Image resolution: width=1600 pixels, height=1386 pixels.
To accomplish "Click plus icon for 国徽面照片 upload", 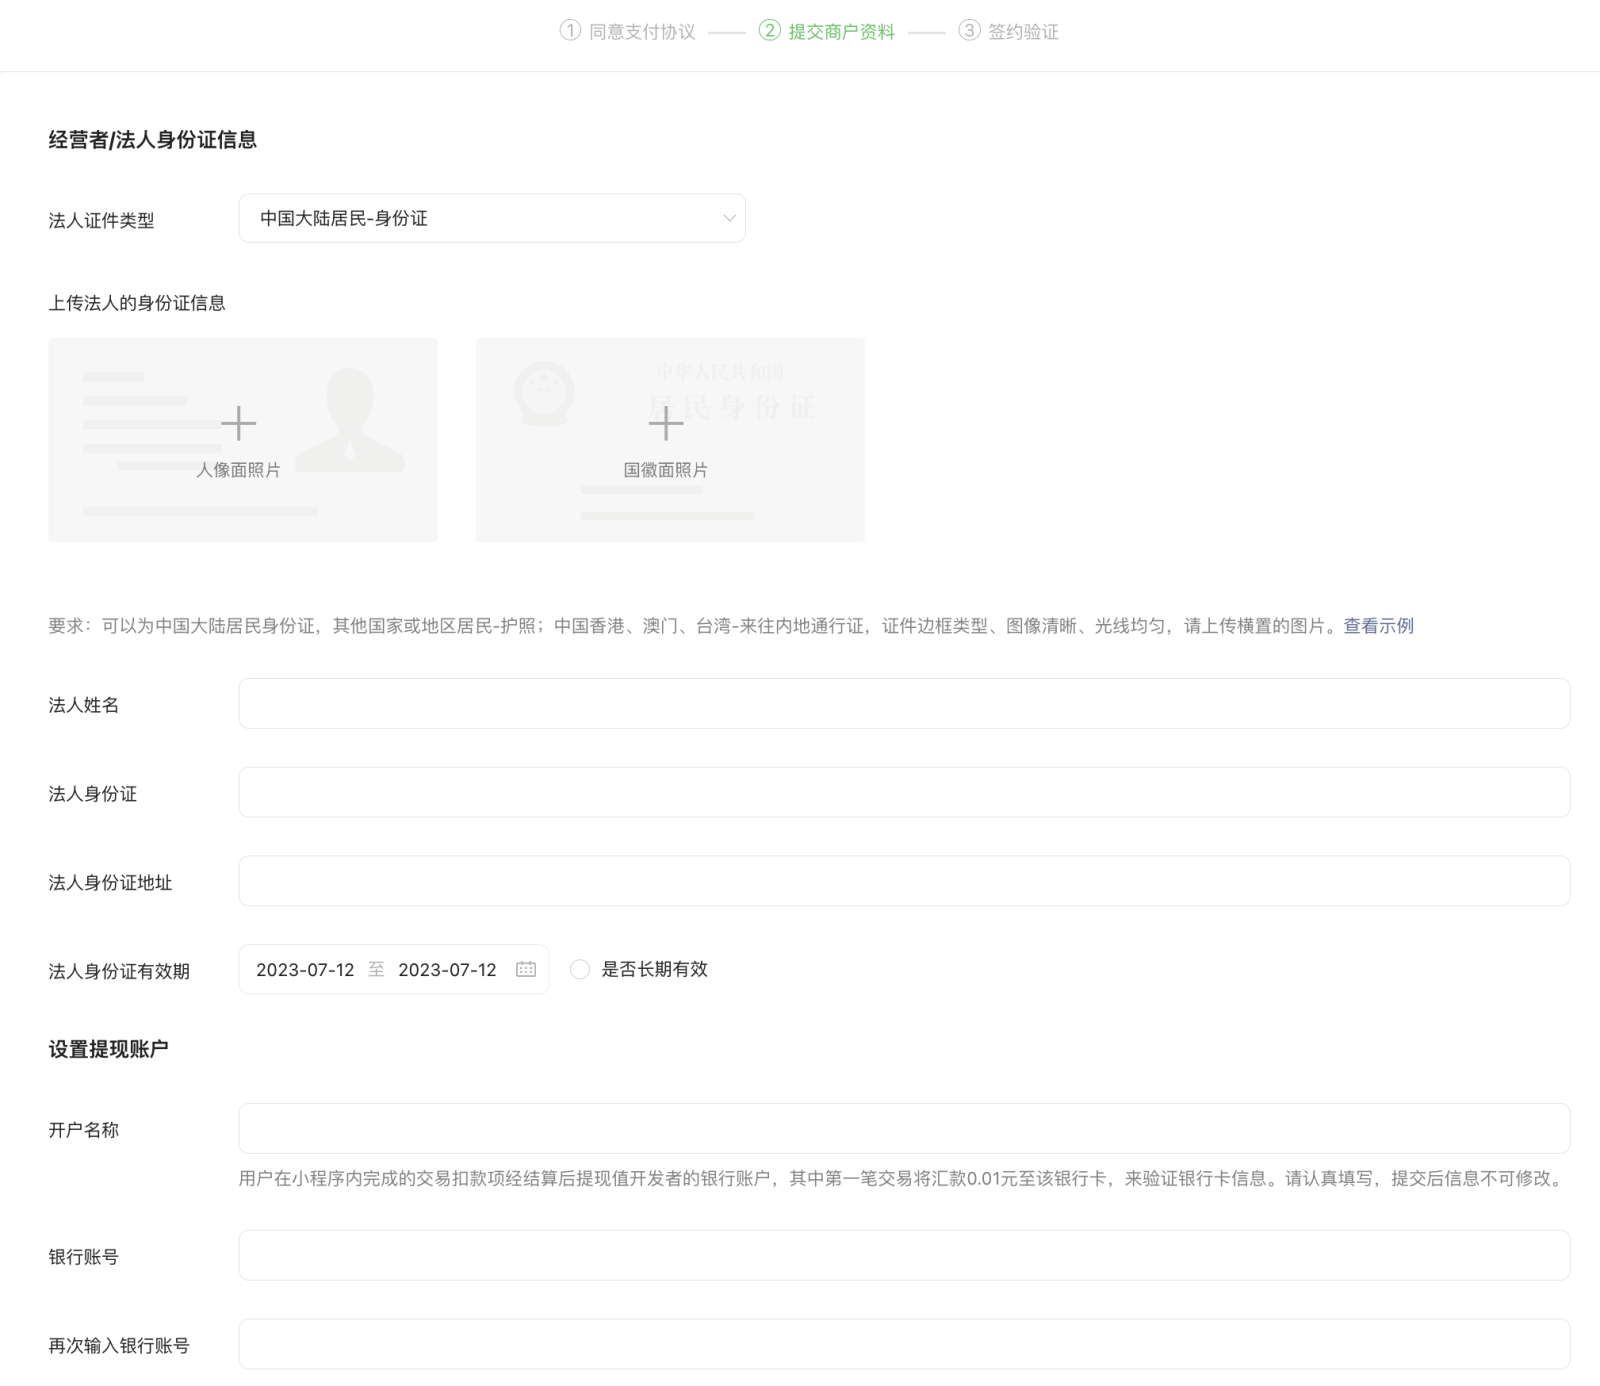I will (x=665, y=423).
